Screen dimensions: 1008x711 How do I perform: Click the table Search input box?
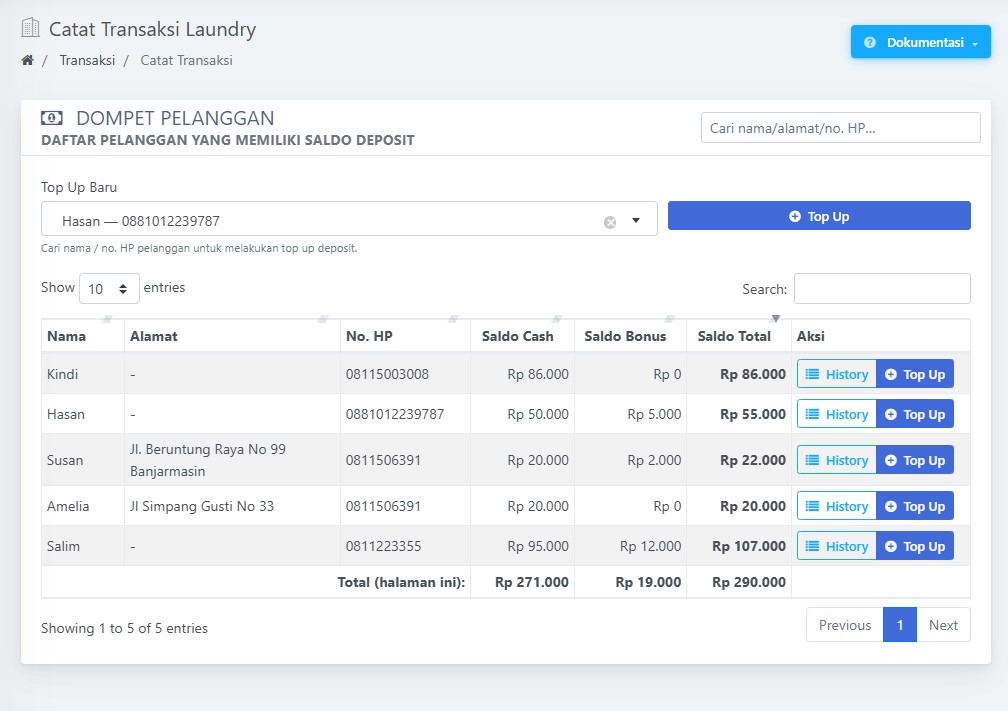tap(881, 288)
